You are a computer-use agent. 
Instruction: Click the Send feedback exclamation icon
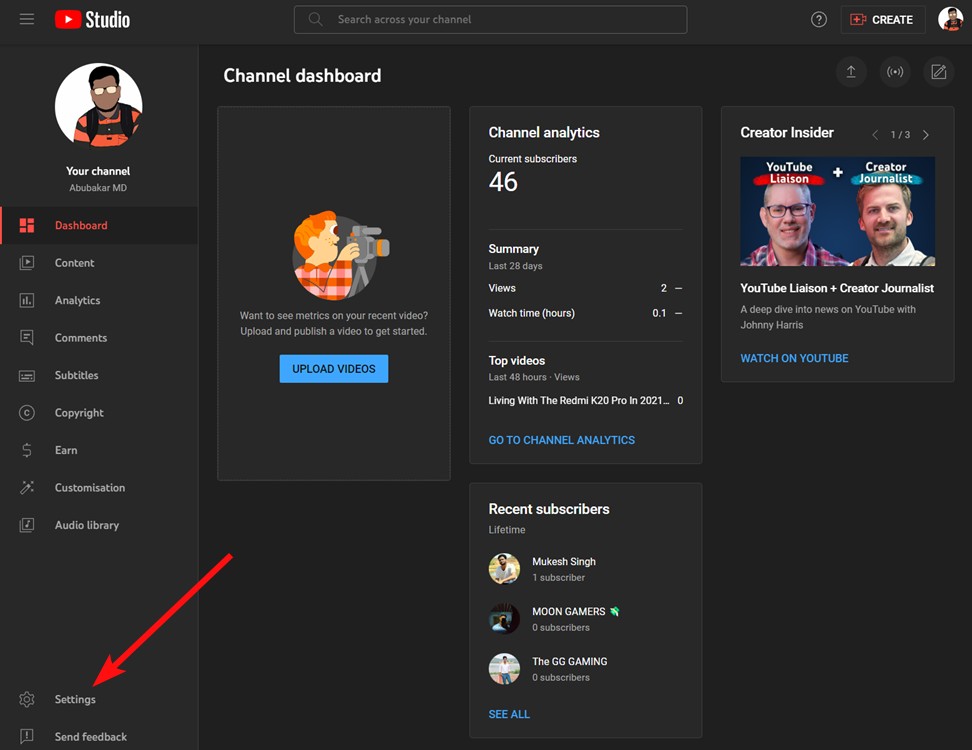(27, 736)
